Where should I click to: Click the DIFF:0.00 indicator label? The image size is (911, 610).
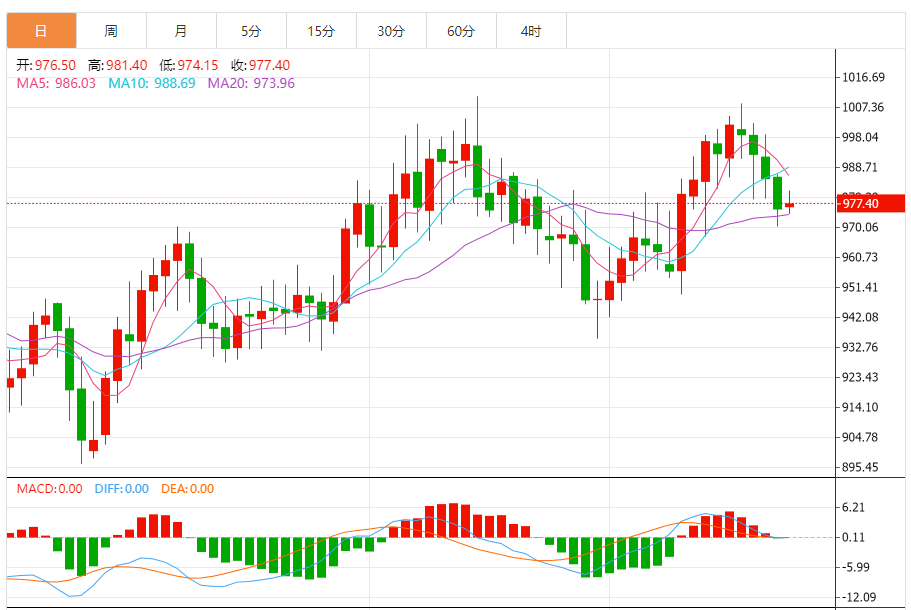click(121, 489)
